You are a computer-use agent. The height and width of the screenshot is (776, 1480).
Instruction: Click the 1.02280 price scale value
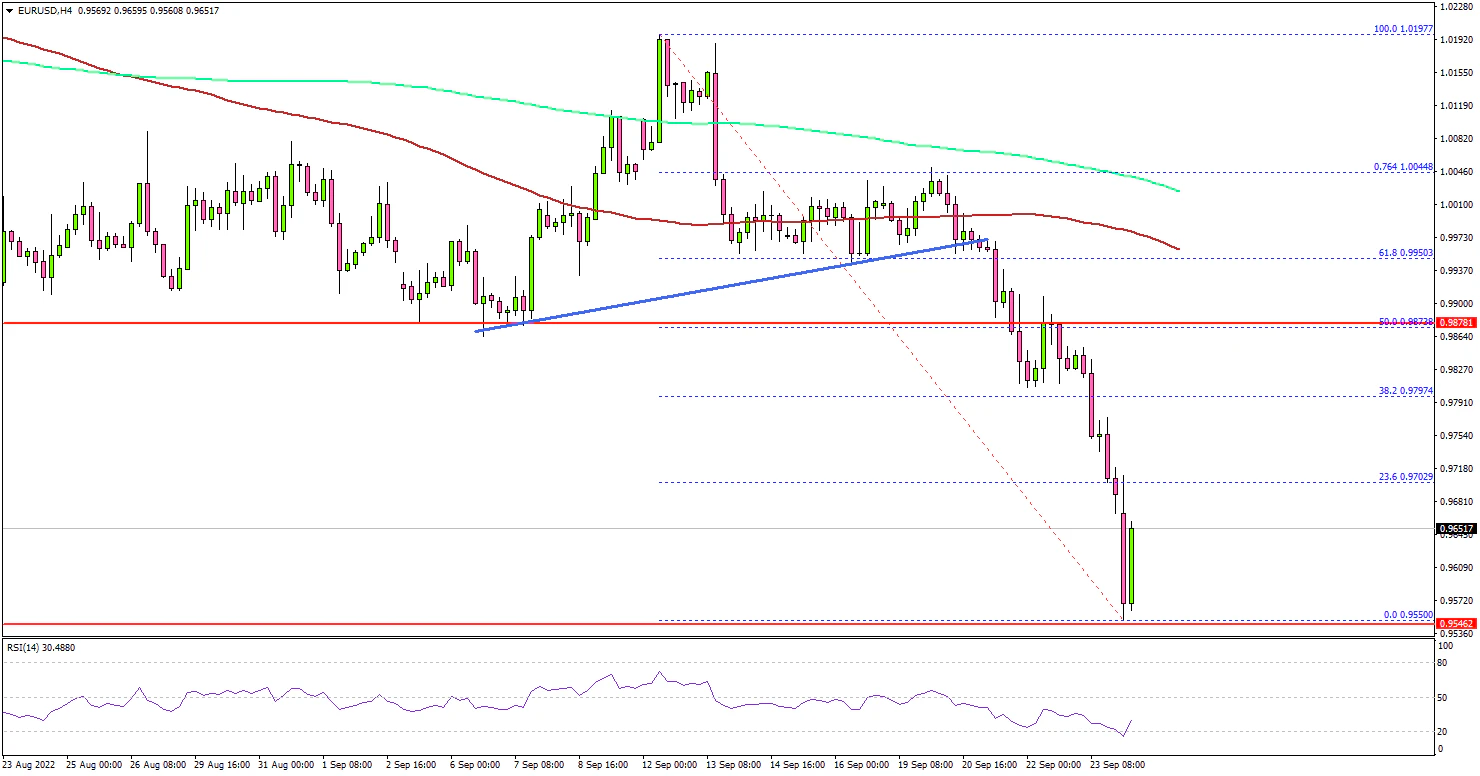click(x=1455, y=7)
